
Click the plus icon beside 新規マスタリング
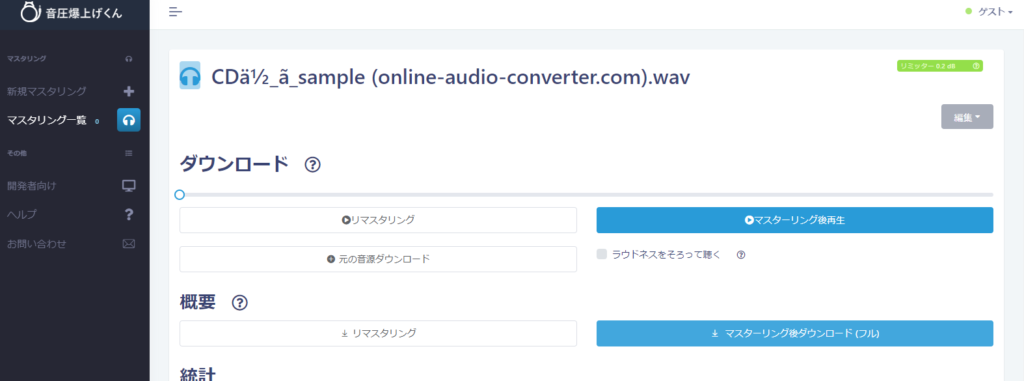coord(129,91)
